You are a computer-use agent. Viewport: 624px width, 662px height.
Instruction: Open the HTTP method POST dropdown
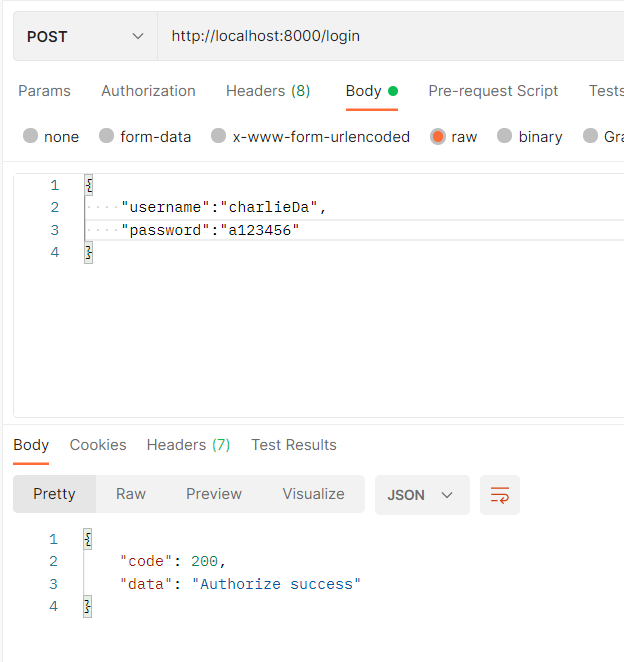pos(85,37)
